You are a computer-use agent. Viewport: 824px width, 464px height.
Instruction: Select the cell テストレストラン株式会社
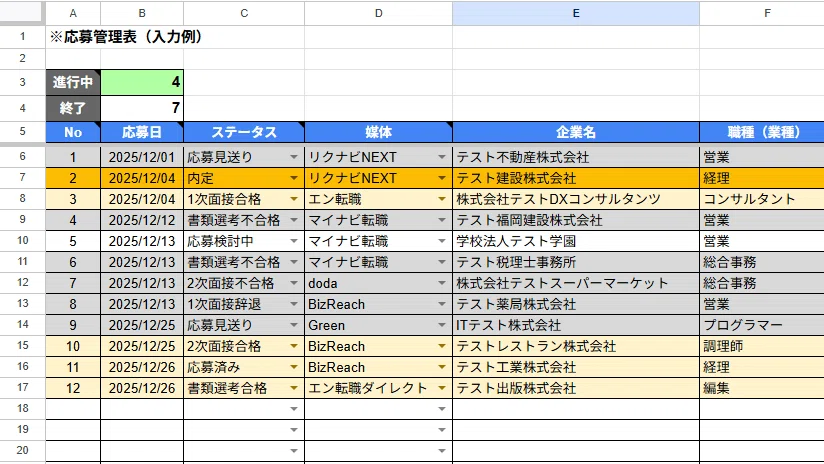click(576, 346)
